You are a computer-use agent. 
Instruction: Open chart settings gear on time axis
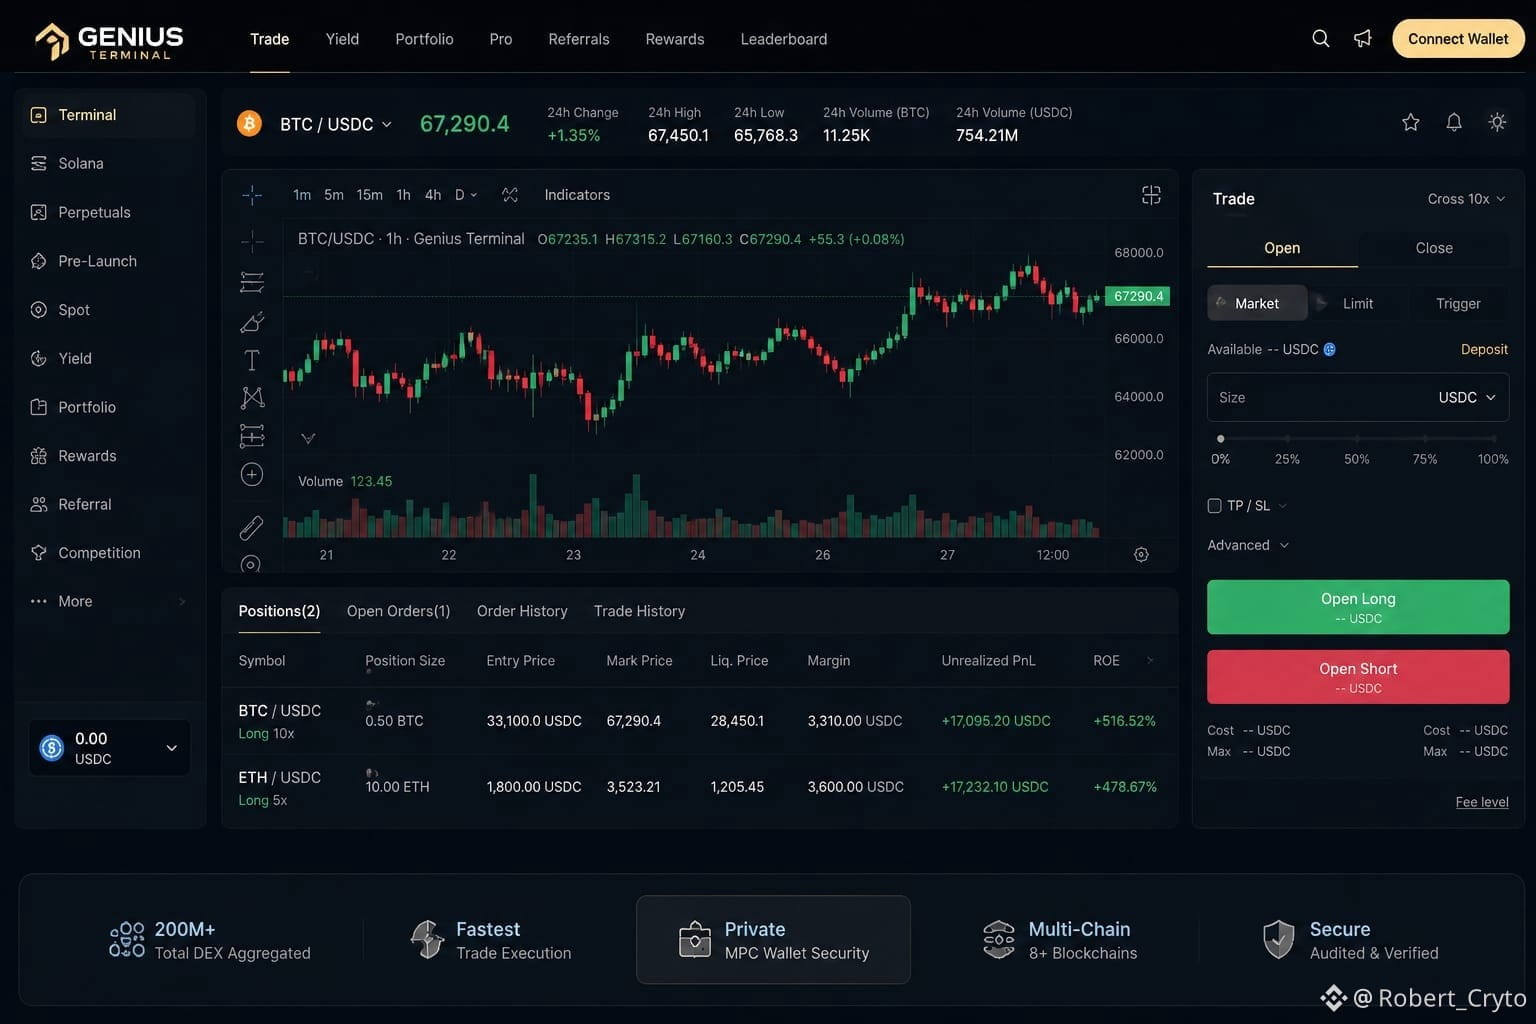1141,555
